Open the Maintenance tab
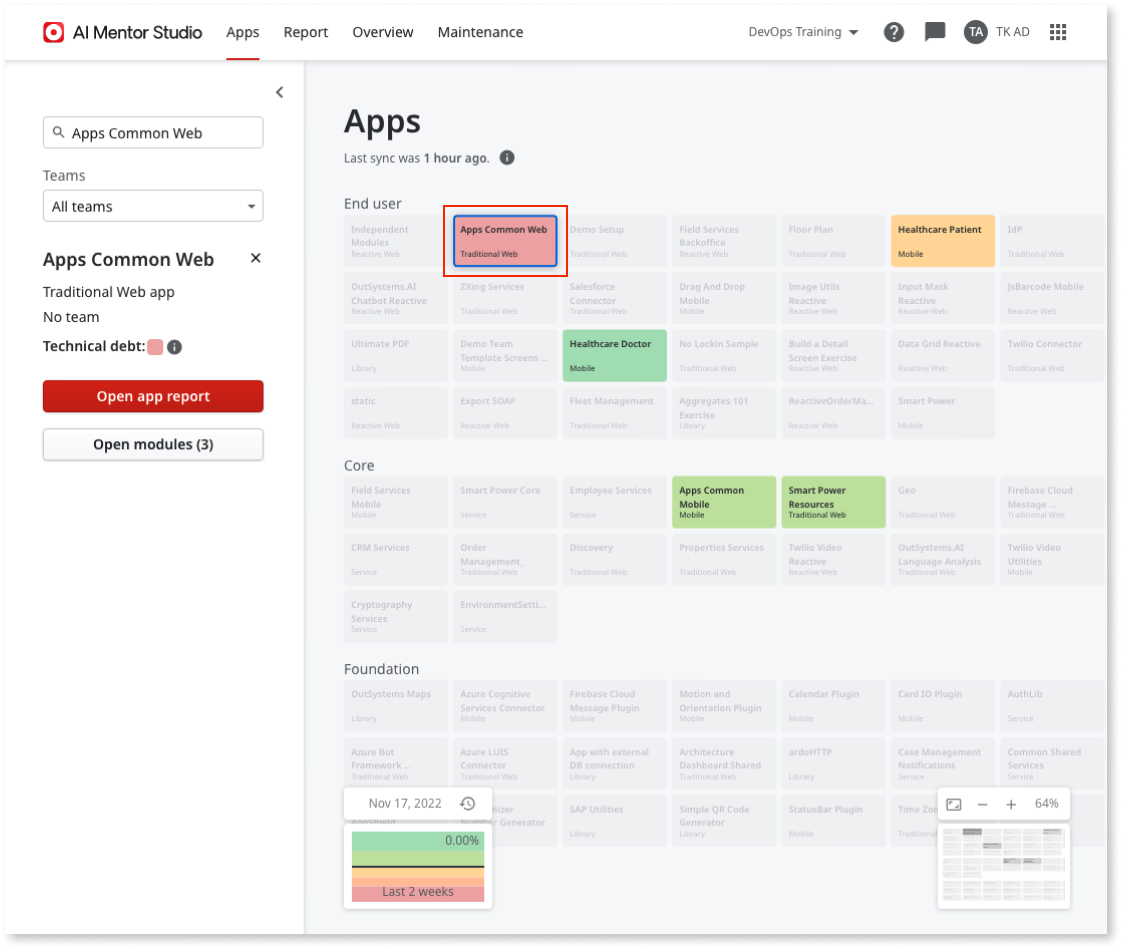This screenshot has width=1122, height=949. pos(480,31)
